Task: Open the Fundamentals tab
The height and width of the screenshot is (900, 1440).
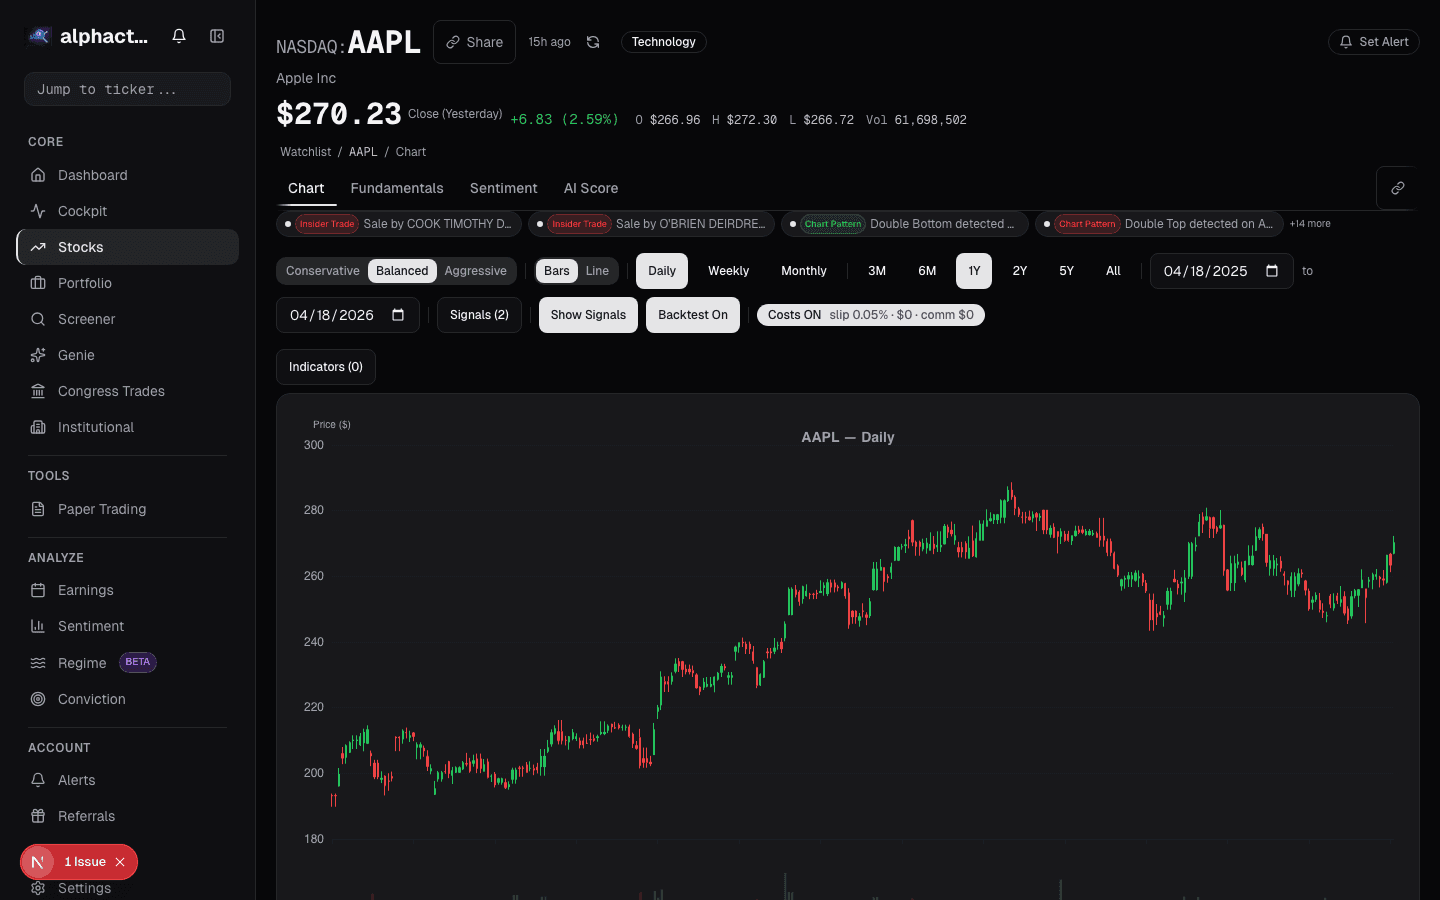Action: (x=397, y=188)
